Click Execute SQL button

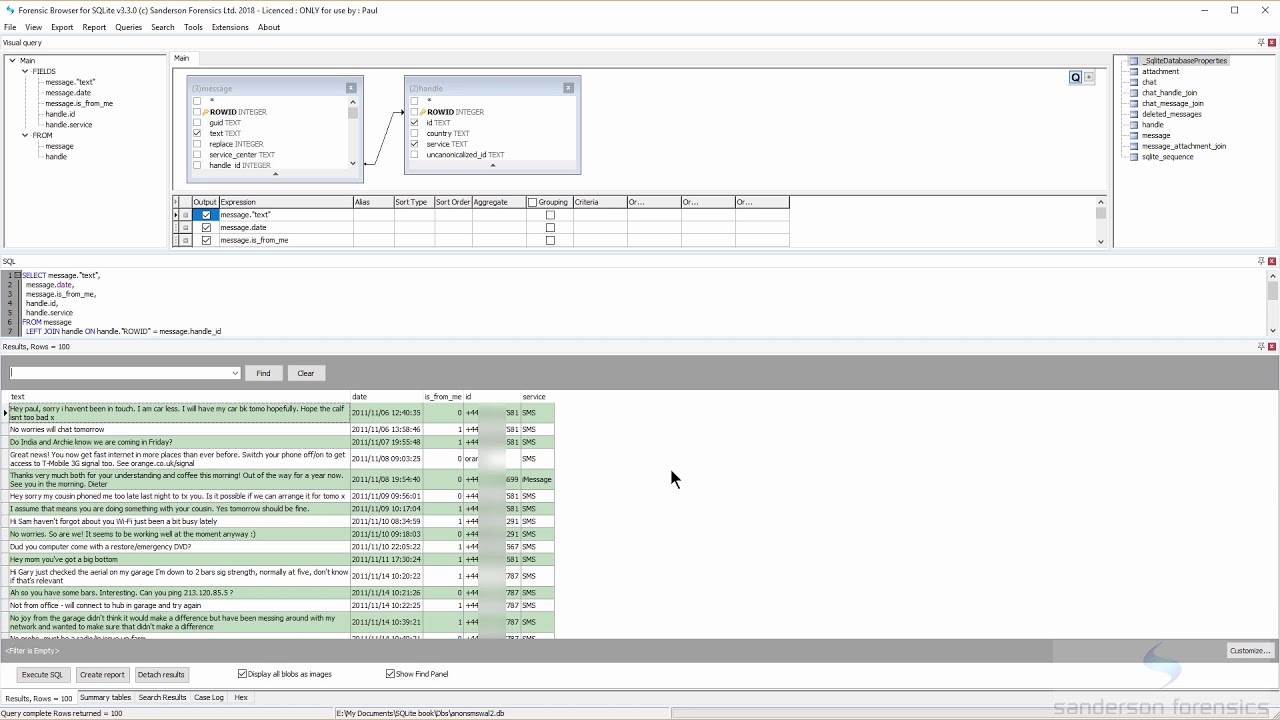tap(42, 675)
